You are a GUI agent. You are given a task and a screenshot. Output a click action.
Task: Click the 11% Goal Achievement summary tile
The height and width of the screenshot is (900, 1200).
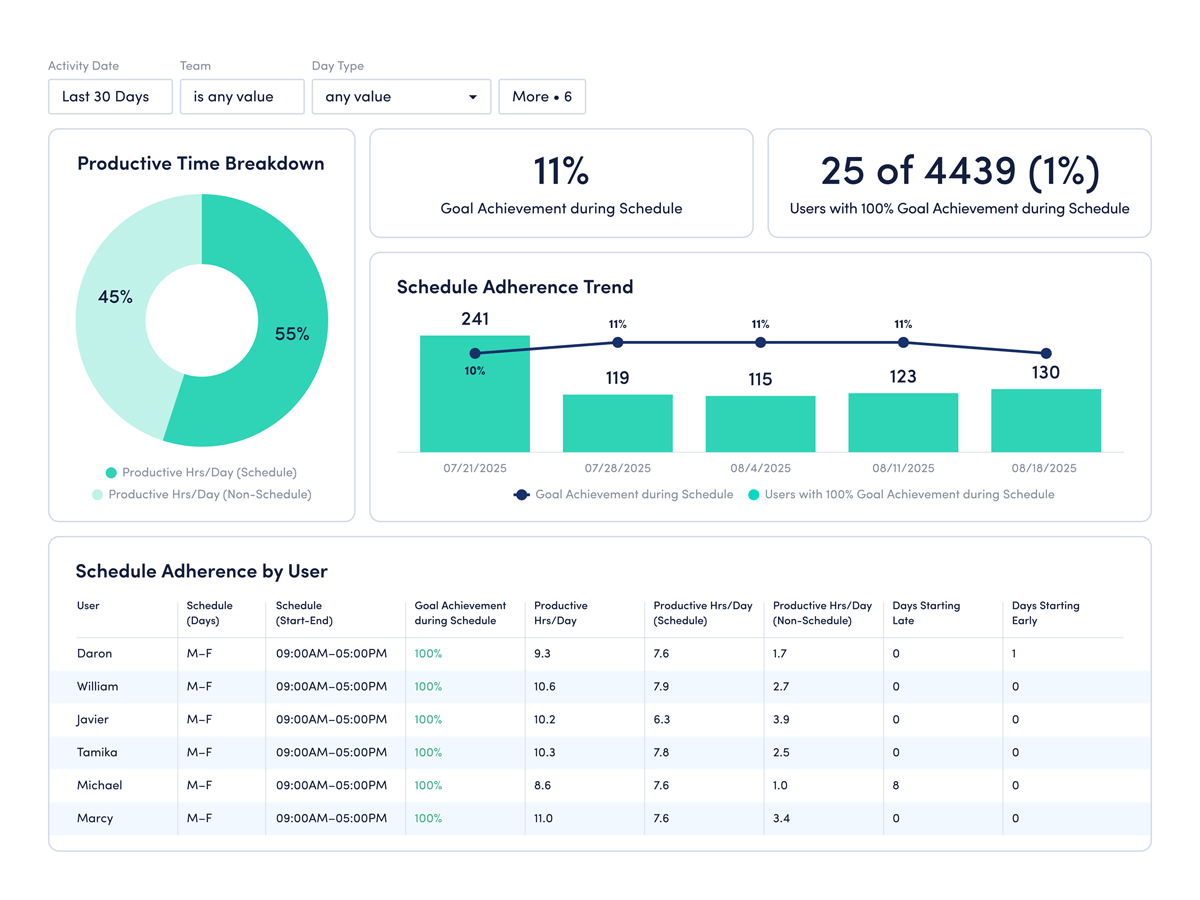click(x=561, y=183)
